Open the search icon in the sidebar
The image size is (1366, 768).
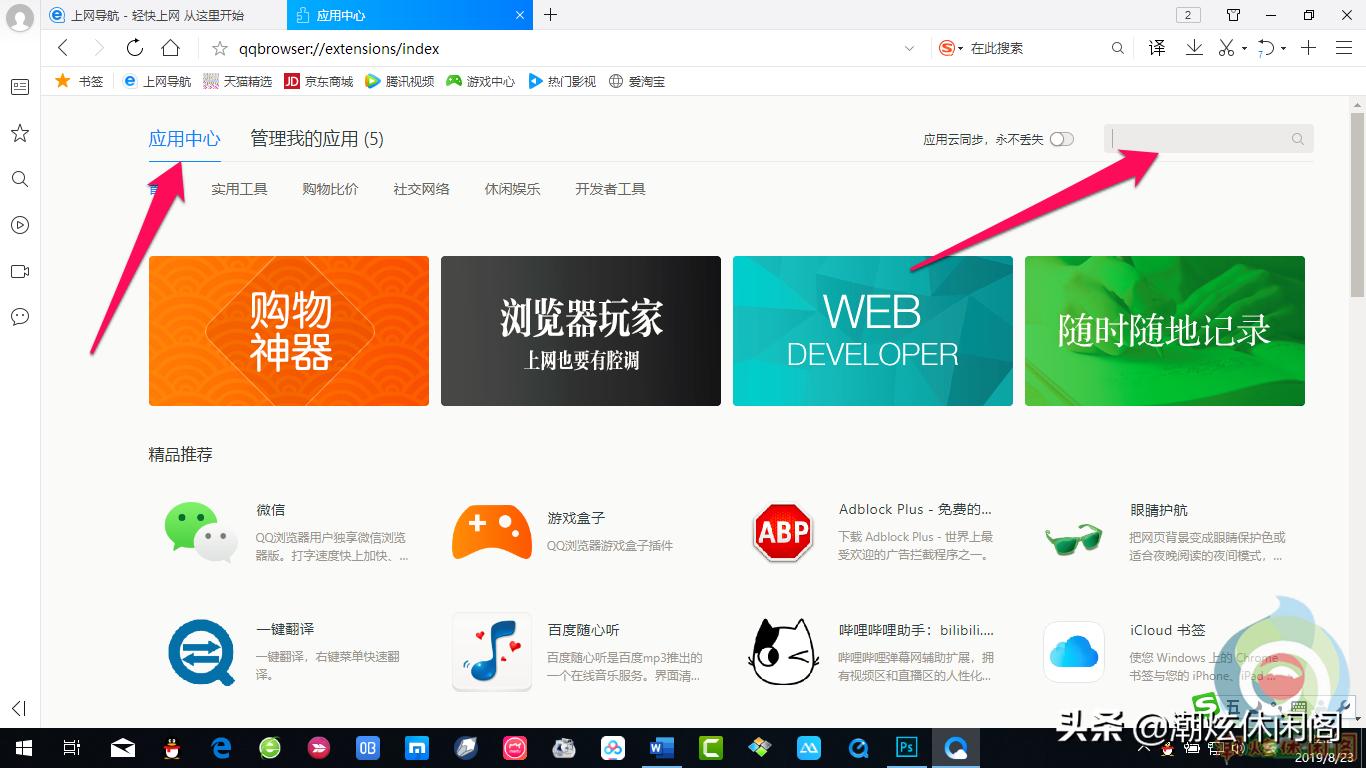[19, 179]
